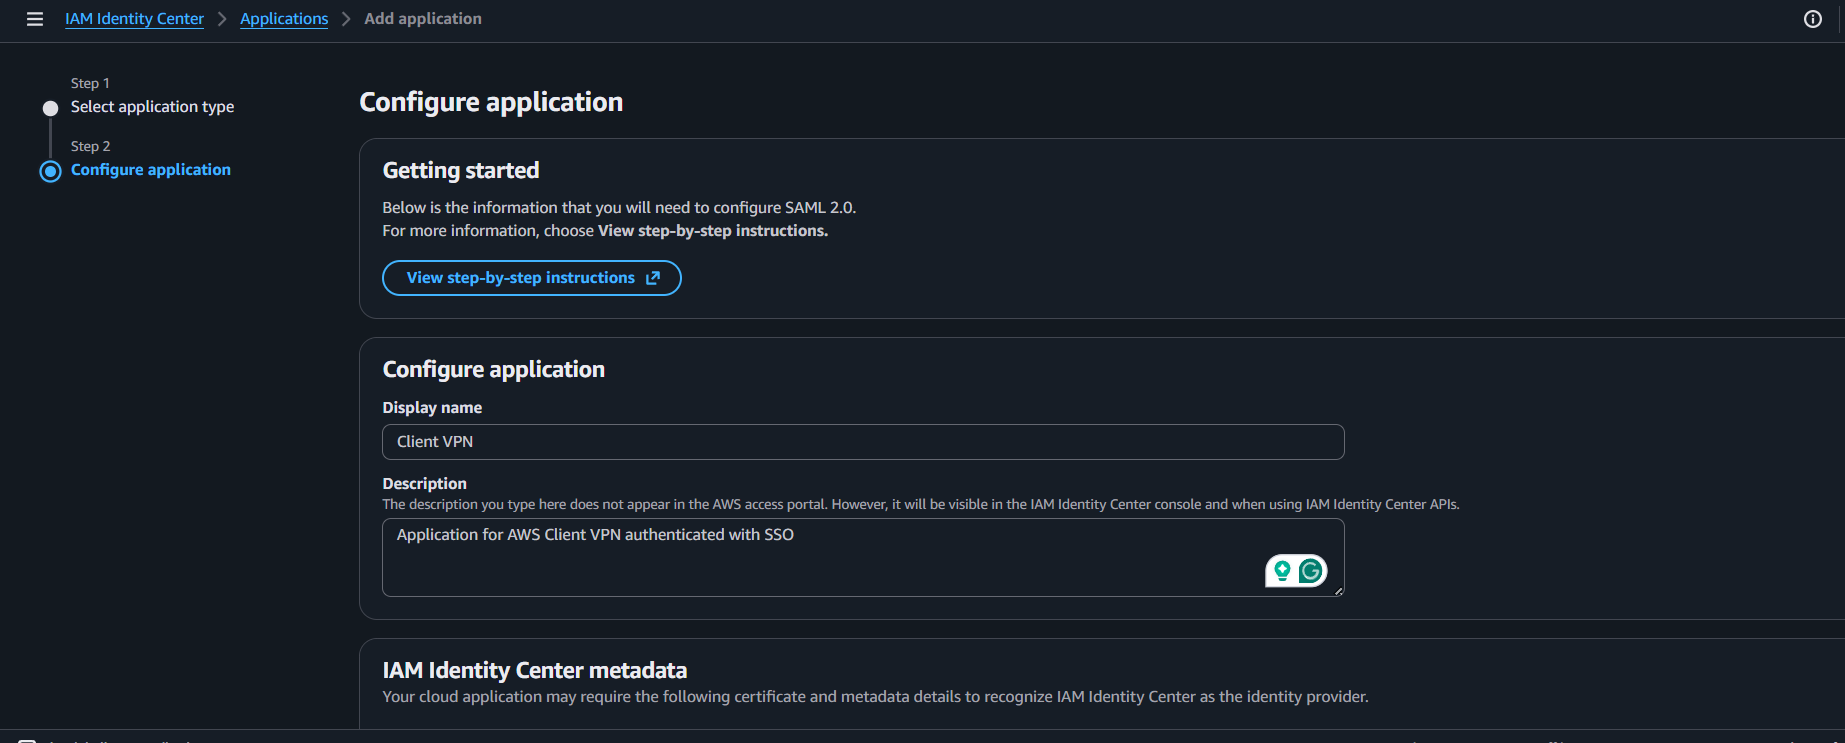Click IAM Identity Center metadata heading

[535, 670]
